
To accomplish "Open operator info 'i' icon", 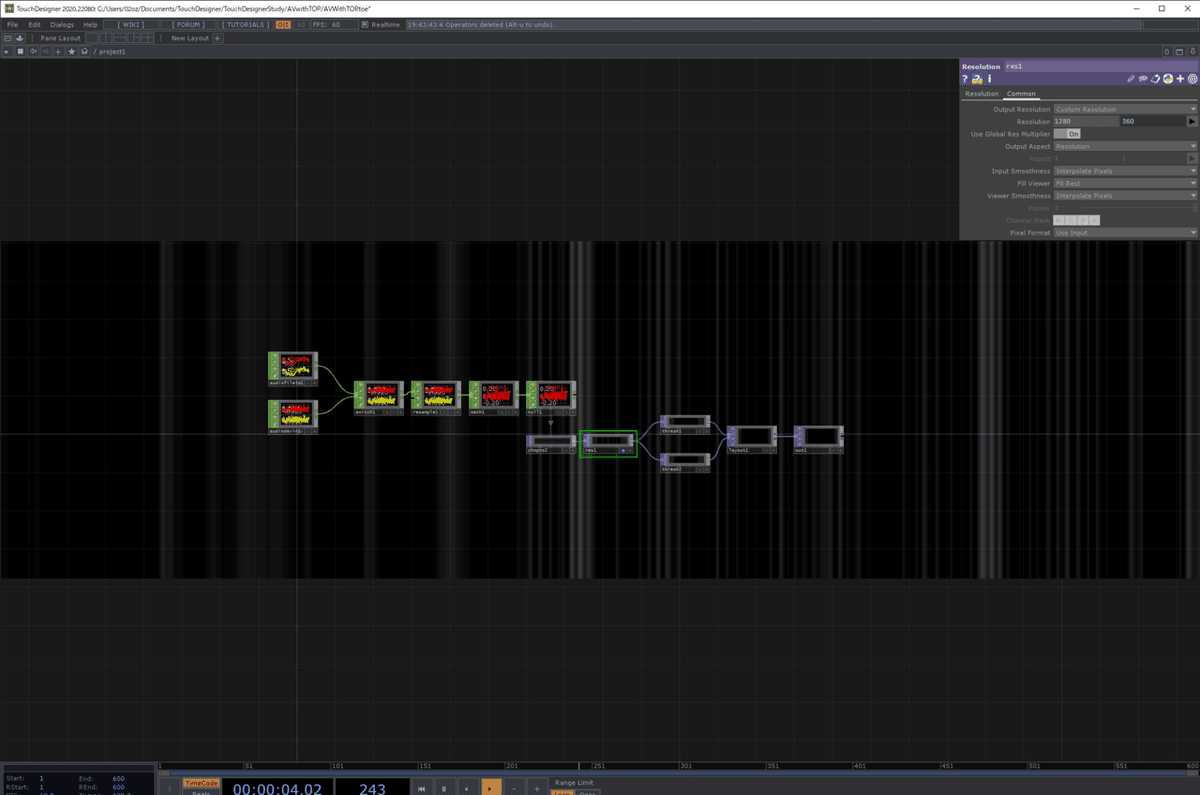I will pos(990,79).
